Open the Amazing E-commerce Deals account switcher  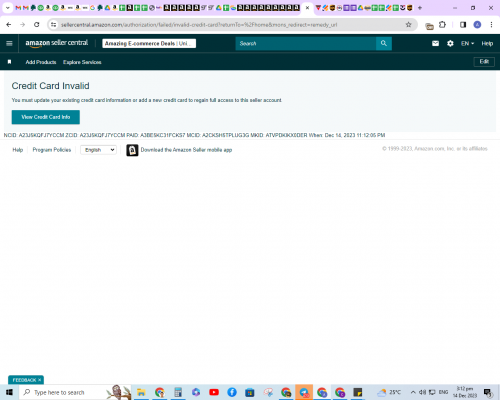point(149,43)
